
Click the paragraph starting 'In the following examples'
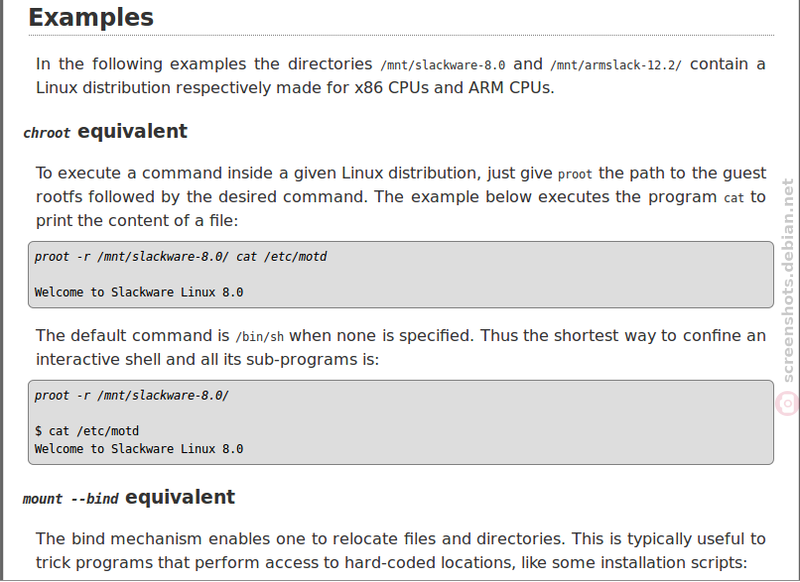point(401,76)
